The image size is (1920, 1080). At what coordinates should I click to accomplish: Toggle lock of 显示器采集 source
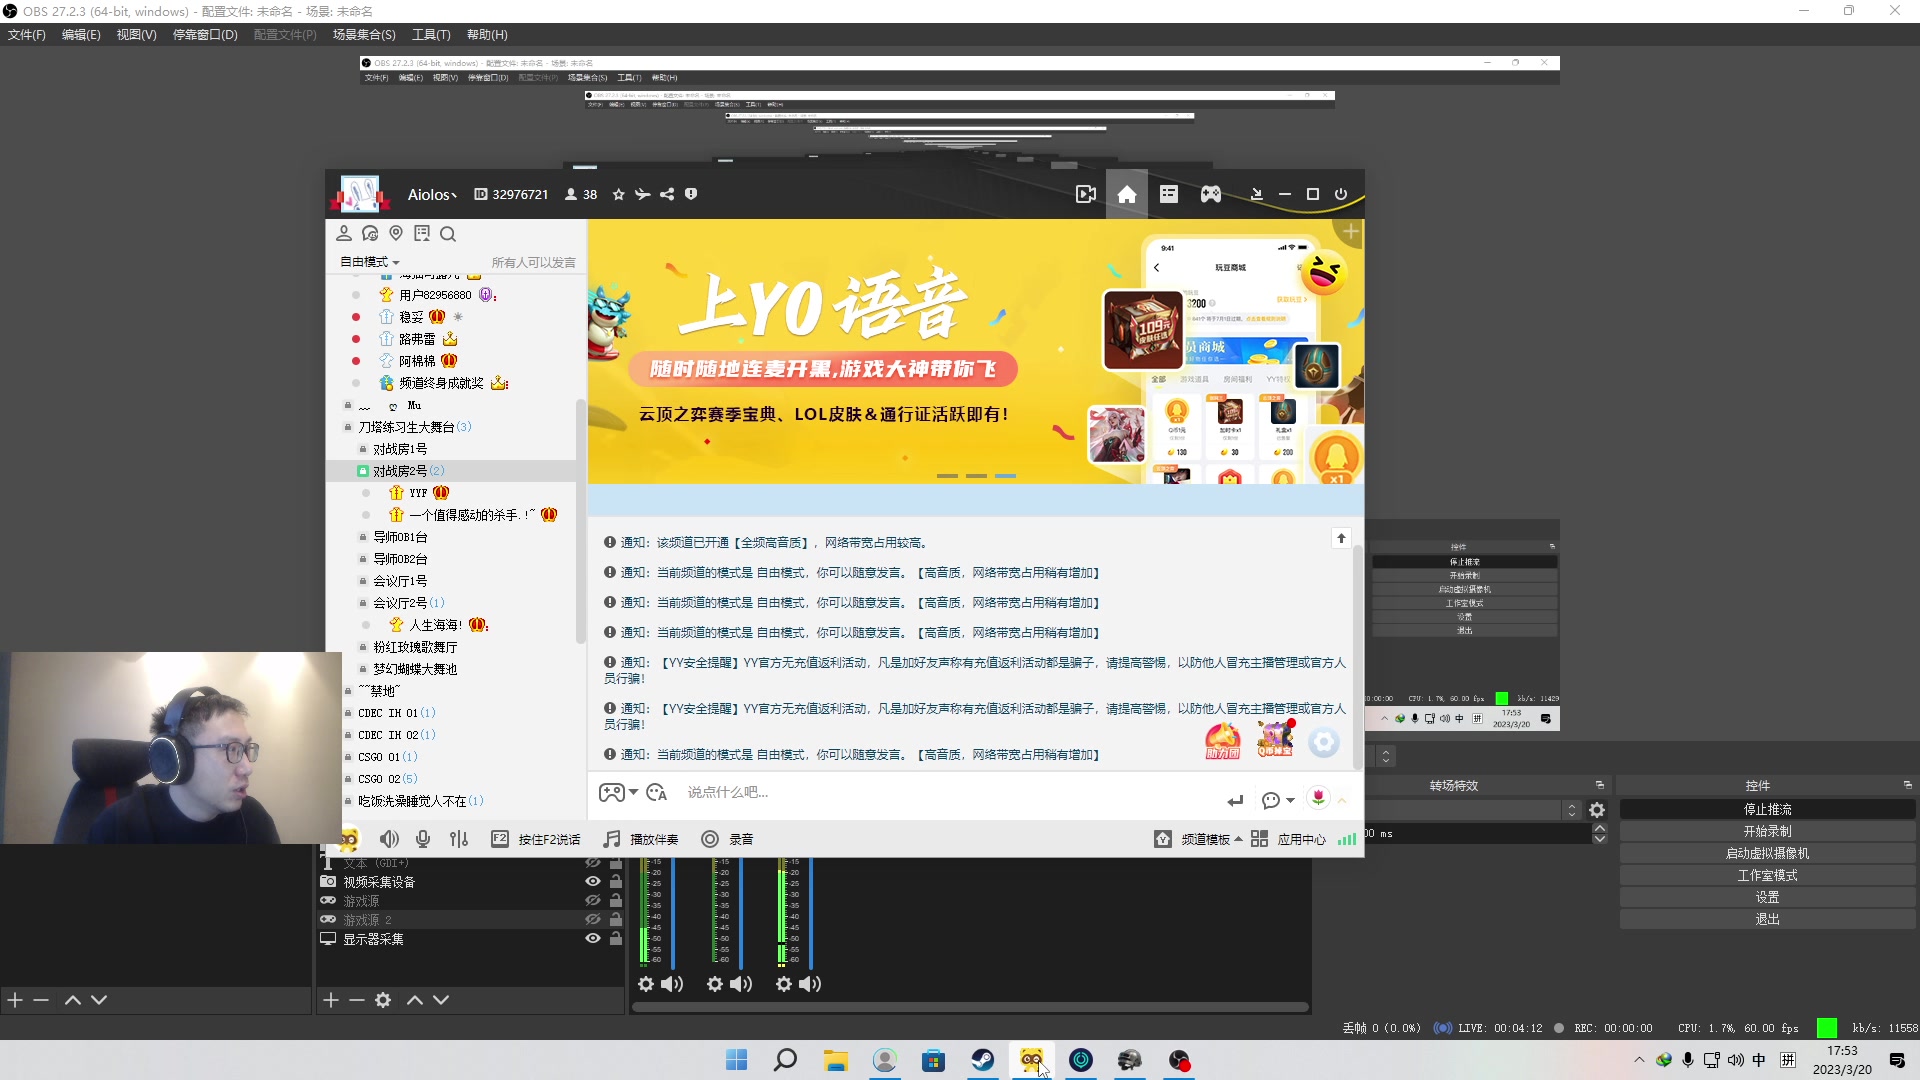click(x=616, y=939)
